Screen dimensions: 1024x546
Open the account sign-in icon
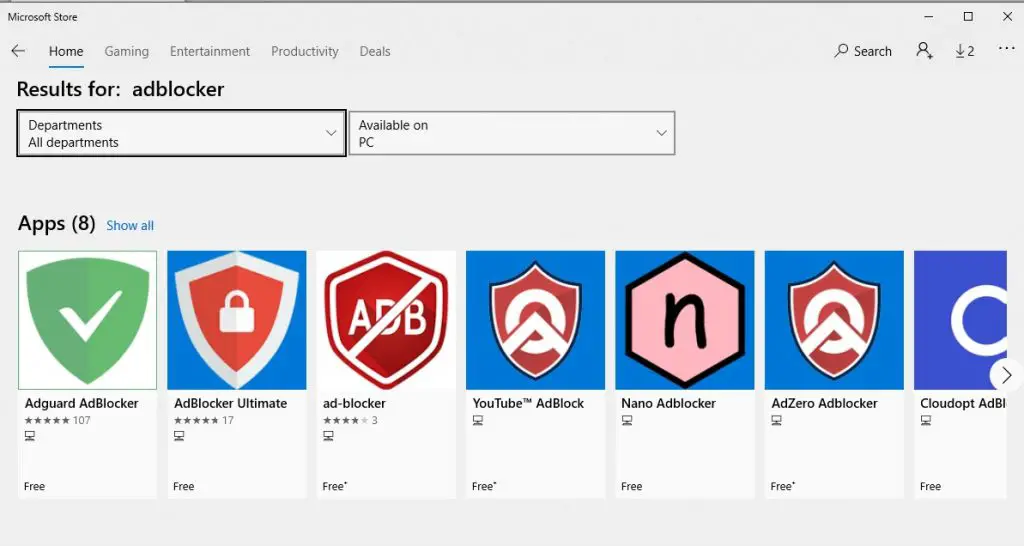coord(924,51)
